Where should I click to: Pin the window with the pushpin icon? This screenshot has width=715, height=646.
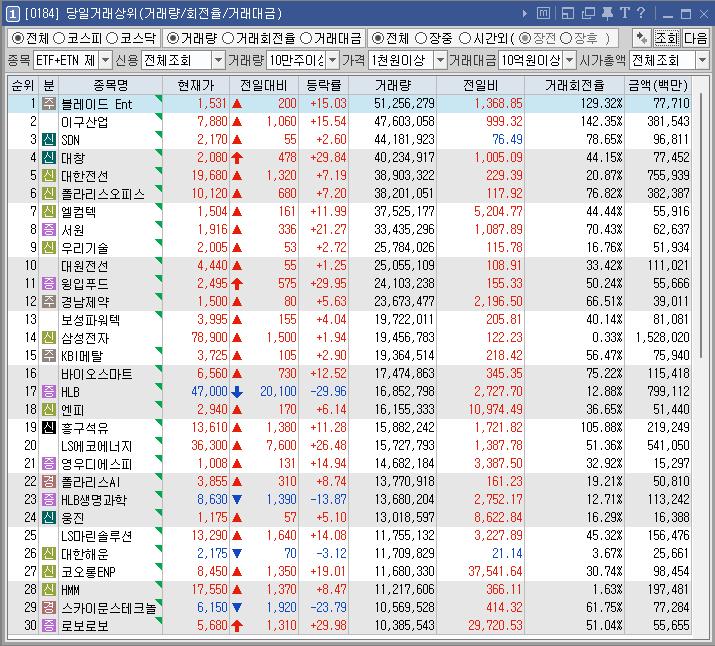tap(607, 14)
